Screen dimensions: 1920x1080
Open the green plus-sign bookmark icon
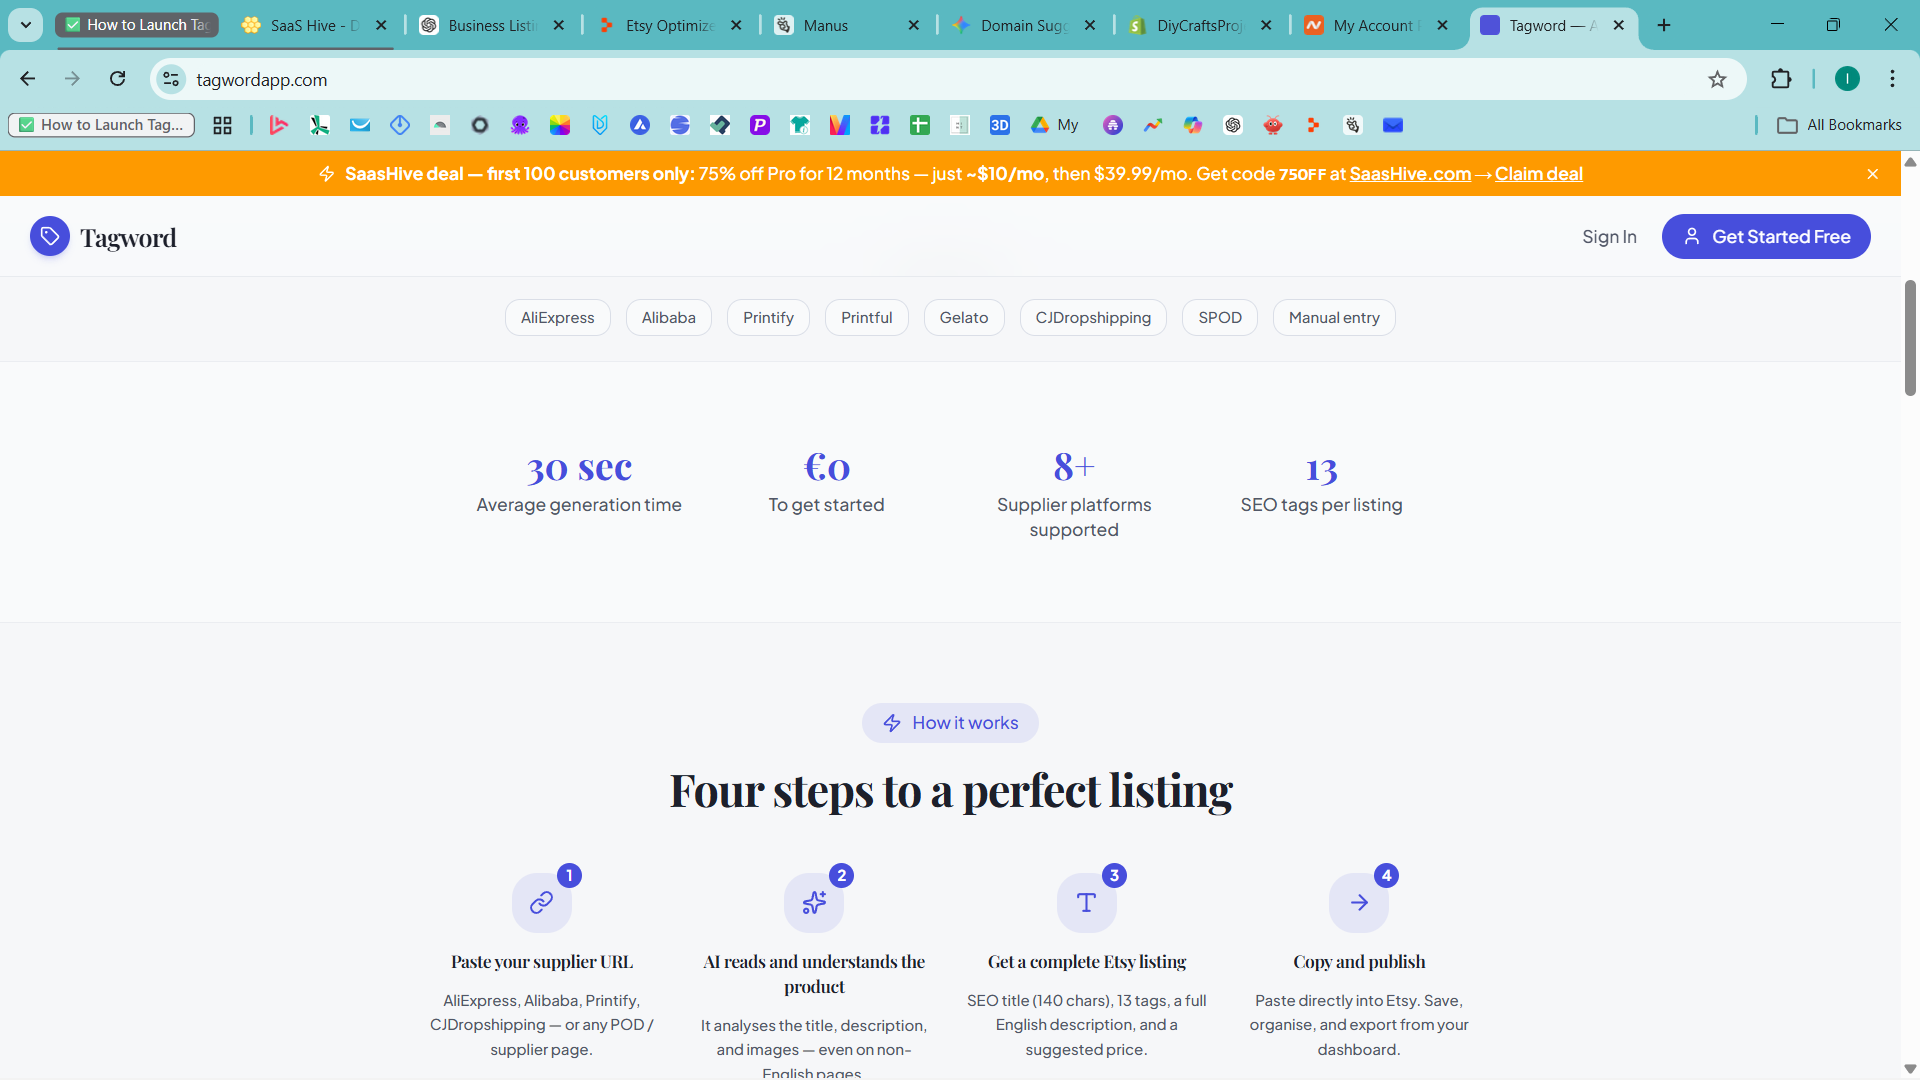[x=920, y=125]
